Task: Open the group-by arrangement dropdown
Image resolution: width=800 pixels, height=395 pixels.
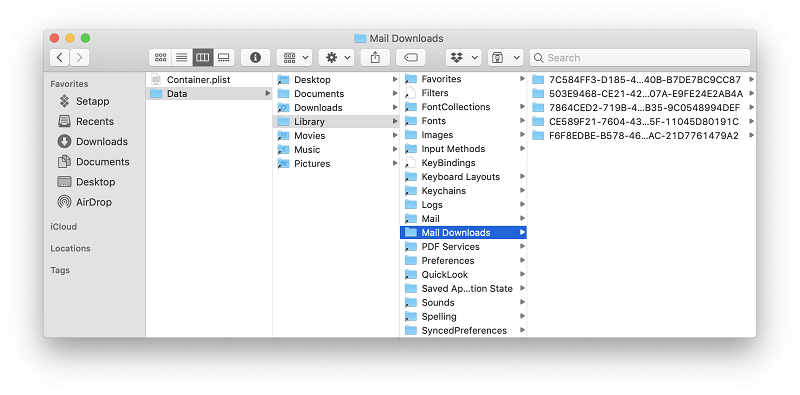Action: [294, 58]
